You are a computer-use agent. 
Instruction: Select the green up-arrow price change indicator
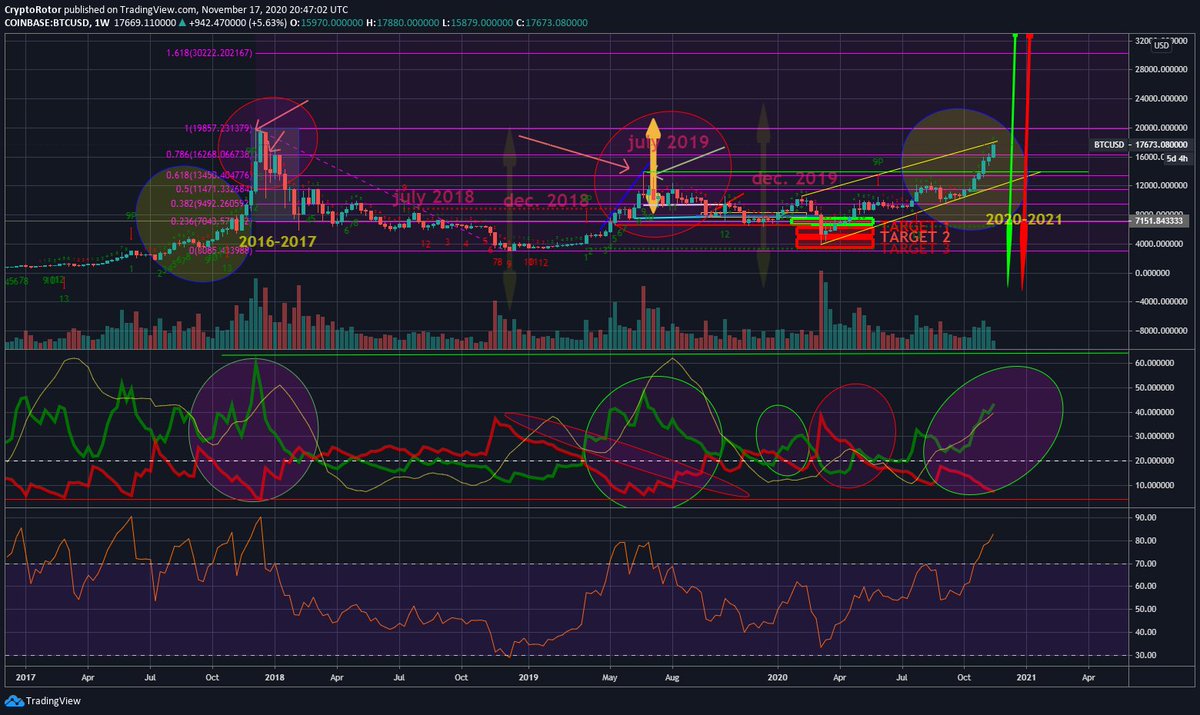(x=180, y=20)
